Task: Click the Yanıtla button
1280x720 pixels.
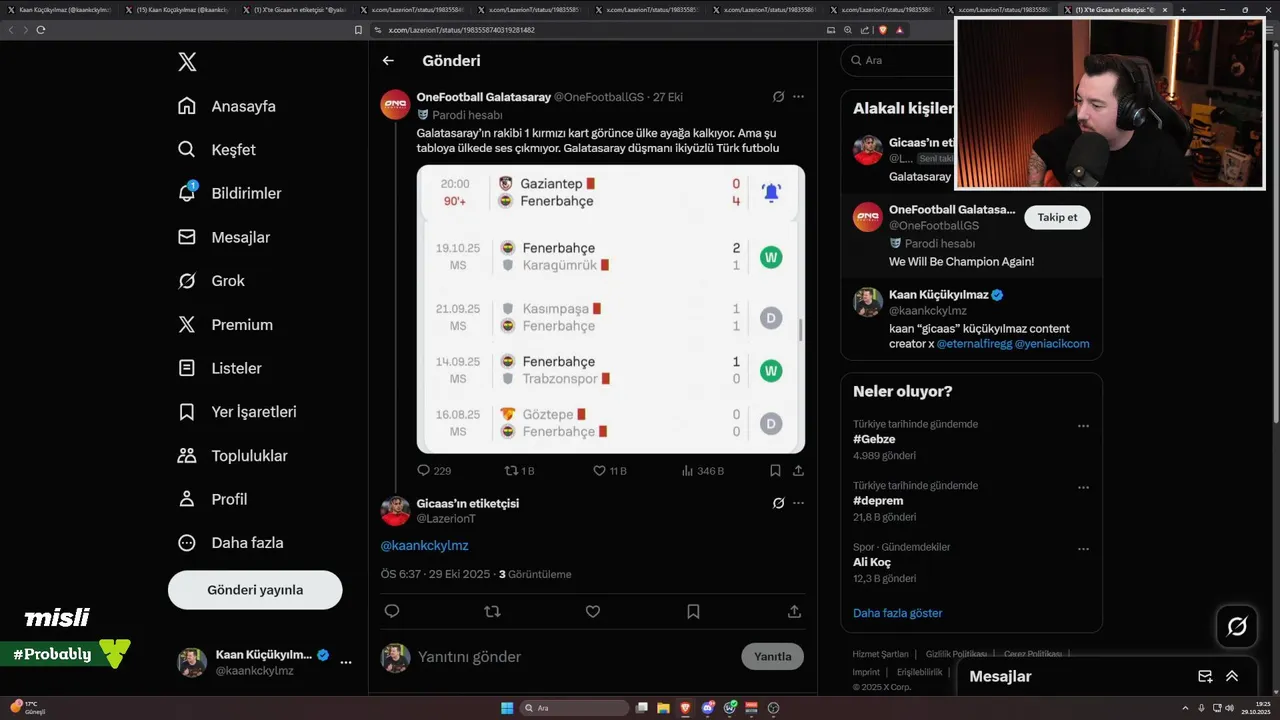Action: [x=772, y=657]
